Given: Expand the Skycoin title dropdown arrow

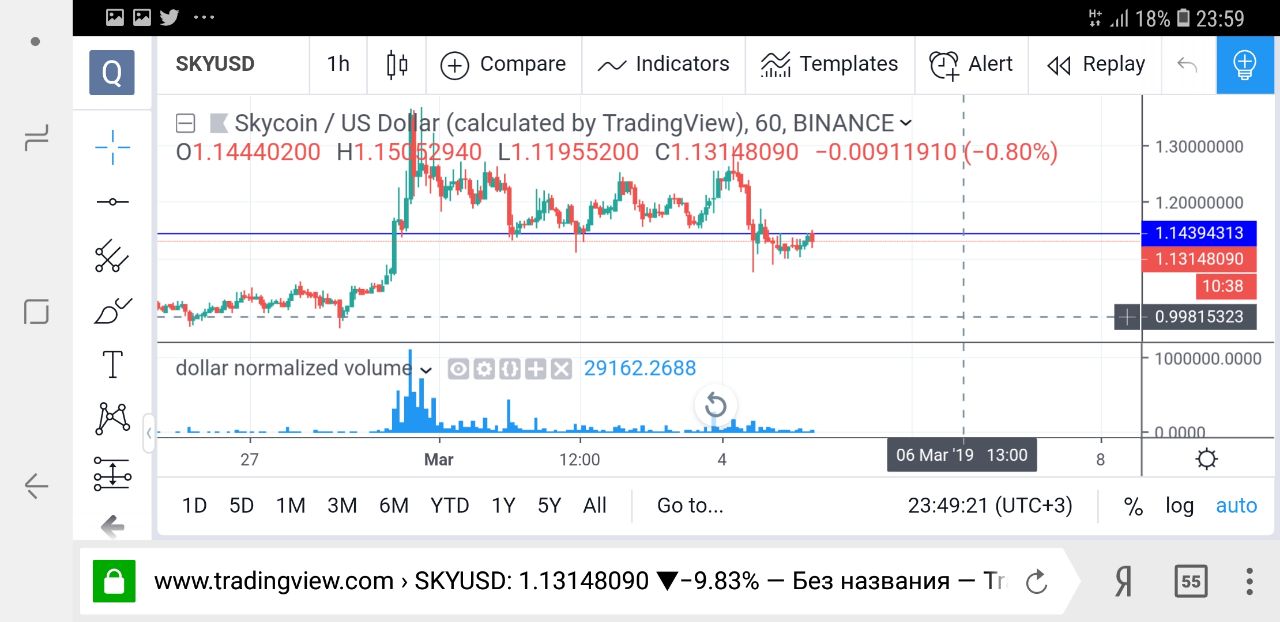Looking at the screenshot, I should click(x=906, y=123).
